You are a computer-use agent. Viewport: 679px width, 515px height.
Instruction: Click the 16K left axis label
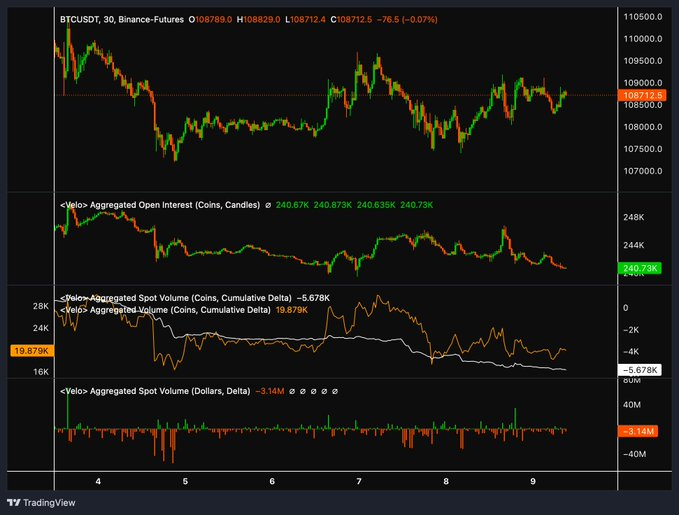41,372
